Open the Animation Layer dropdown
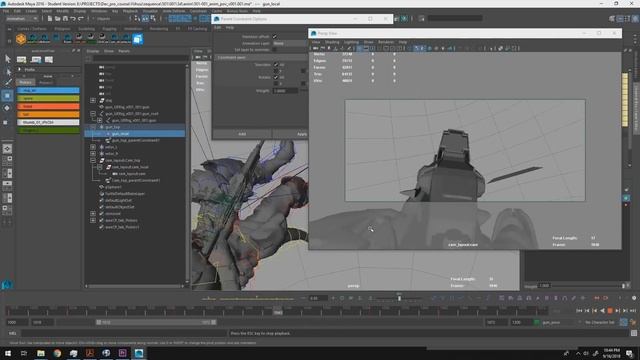 point(290,43)
